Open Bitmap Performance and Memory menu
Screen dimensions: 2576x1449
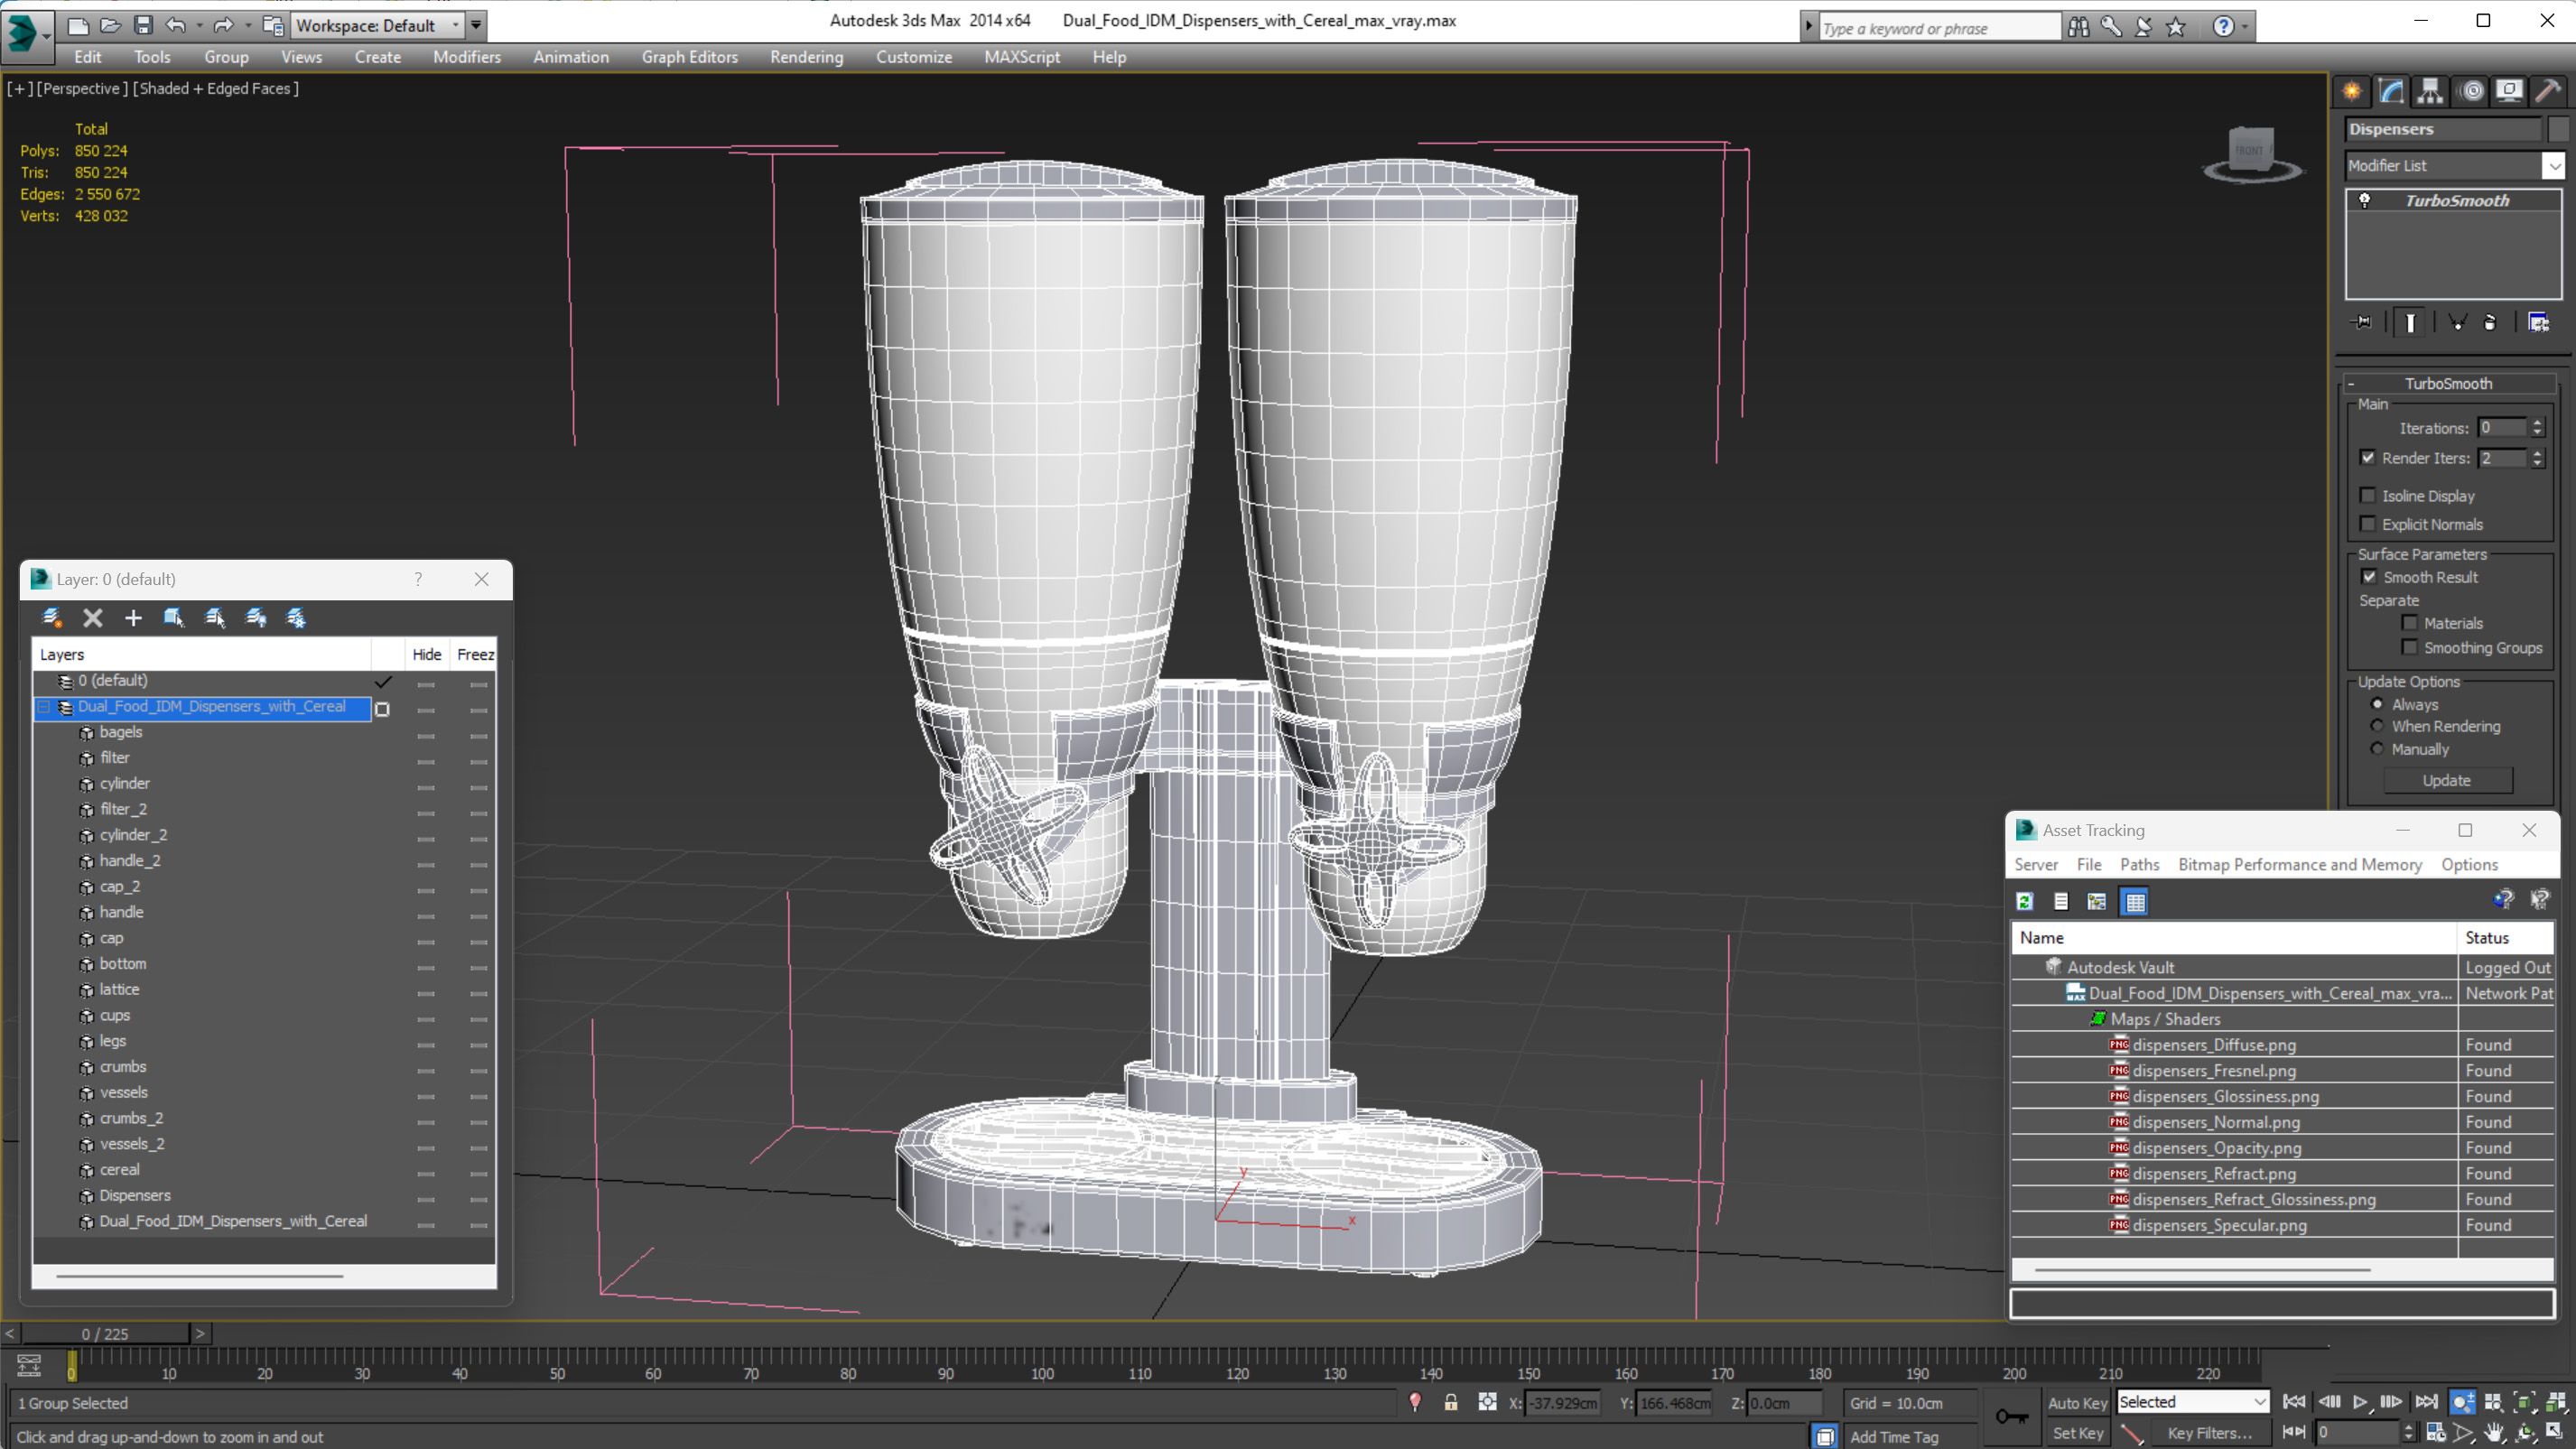[x=2299, y=865]
